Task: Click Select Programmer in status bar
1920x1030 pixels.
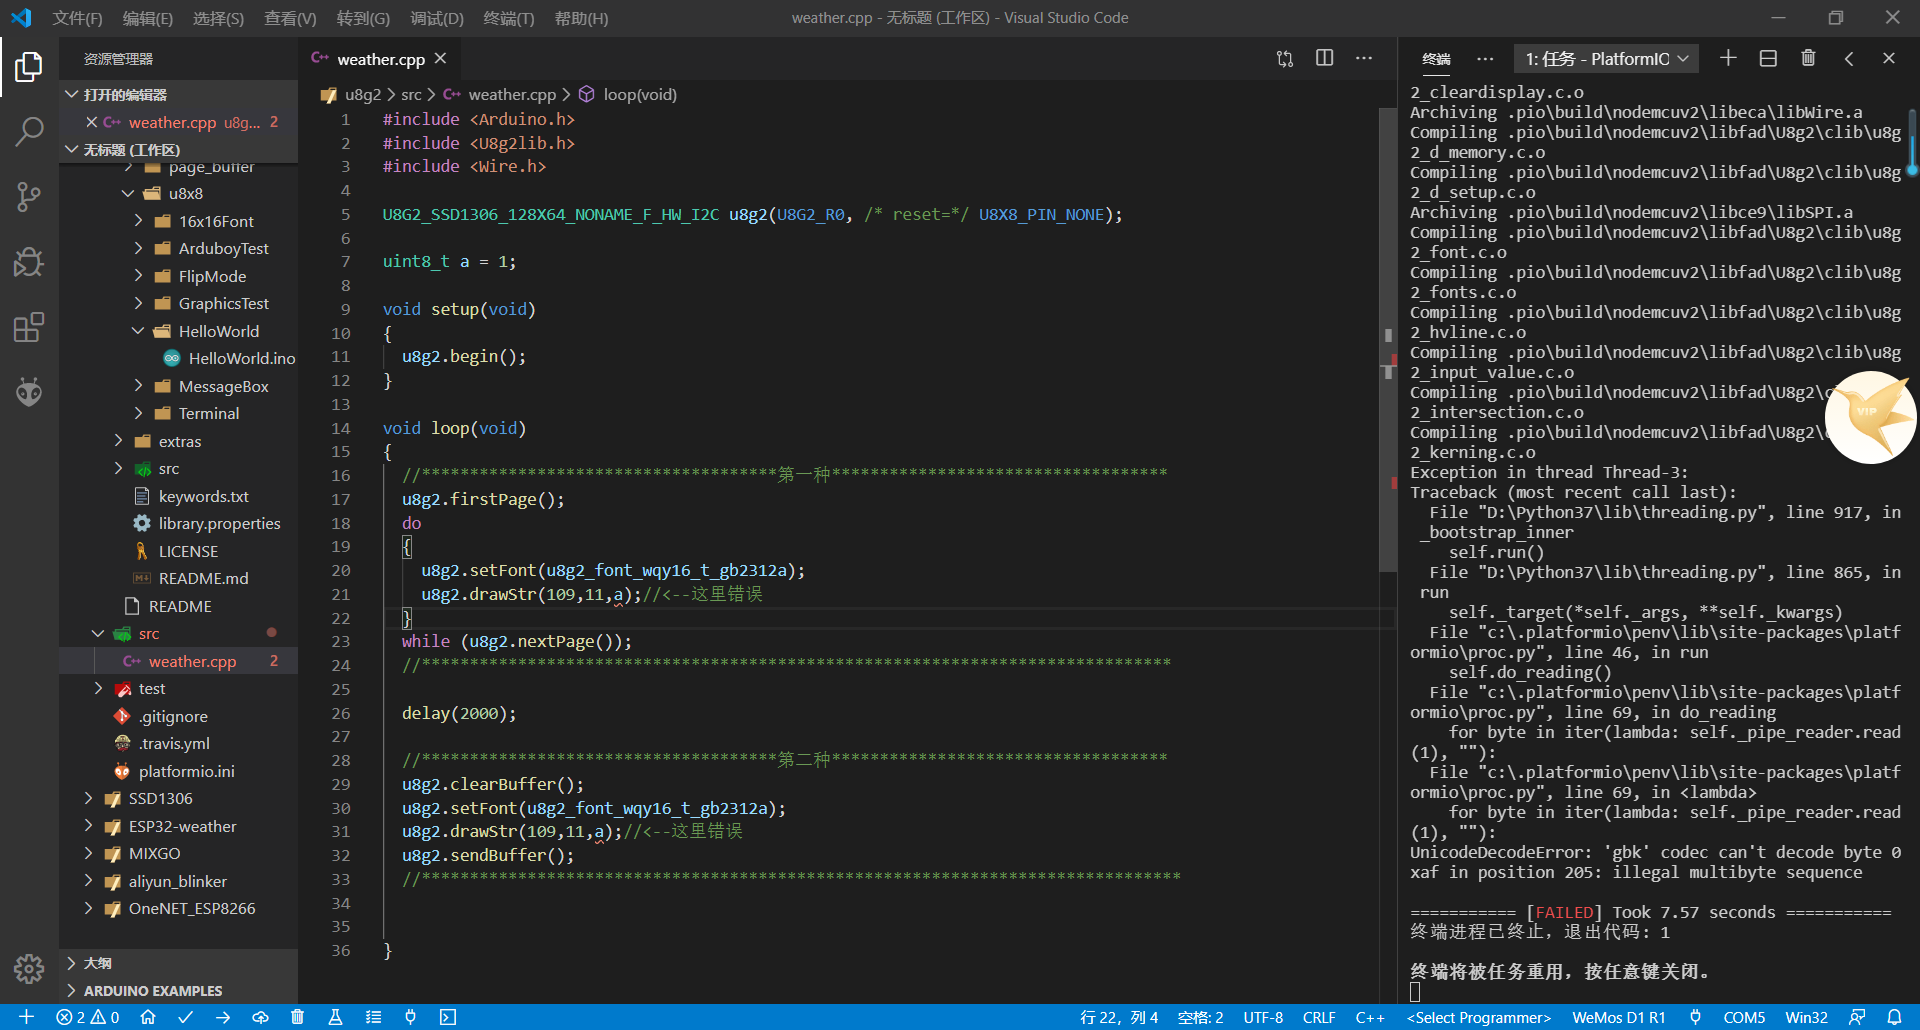Action: 1478,1017
